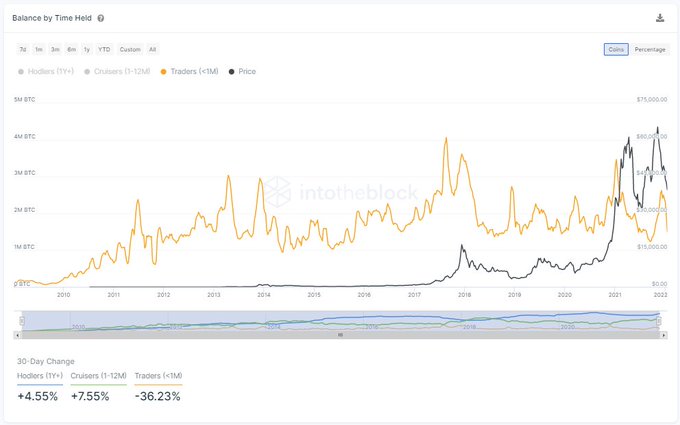Show the All time range
This screenshot has width=680, height=425.
pyautogui.click(x=152, y=49)
